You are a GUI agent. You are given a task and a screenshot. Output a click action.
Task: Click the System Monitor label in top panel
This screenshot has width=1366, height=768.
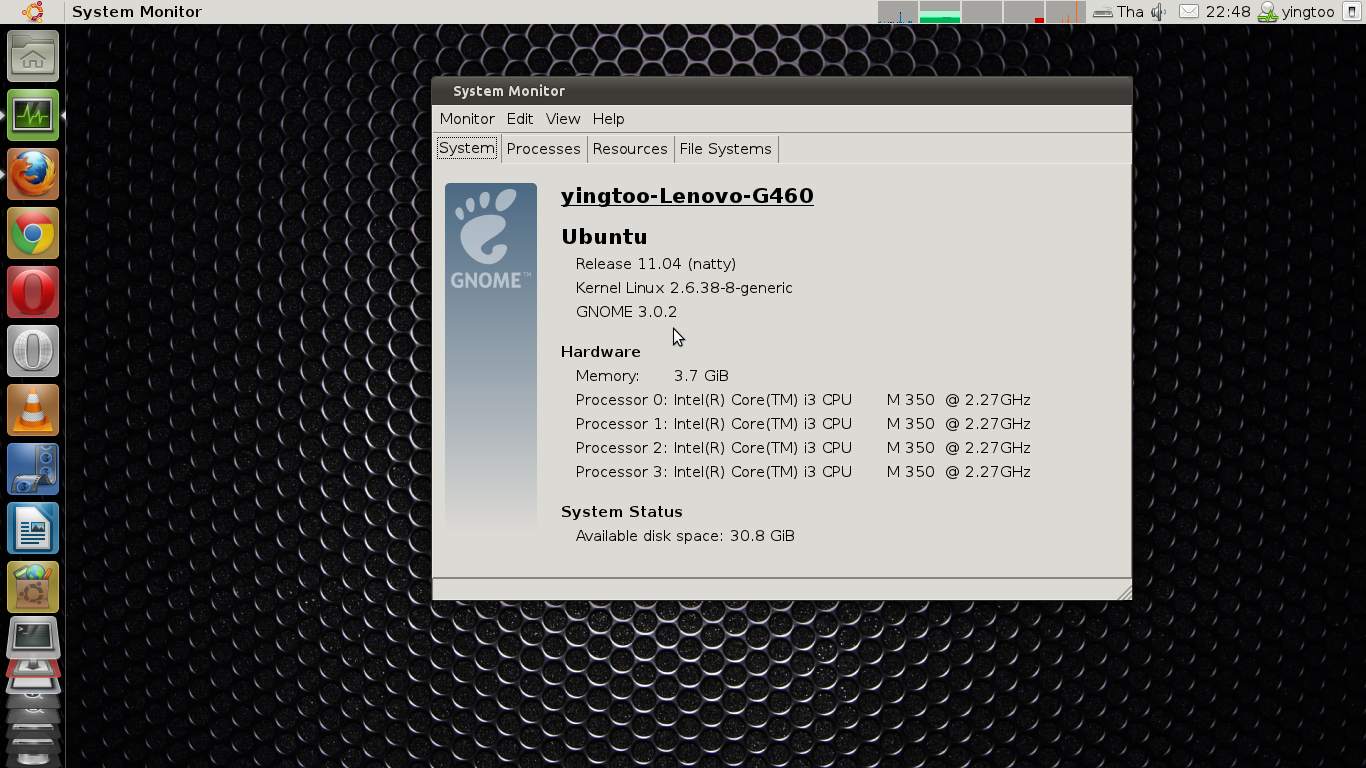(137, 12)
